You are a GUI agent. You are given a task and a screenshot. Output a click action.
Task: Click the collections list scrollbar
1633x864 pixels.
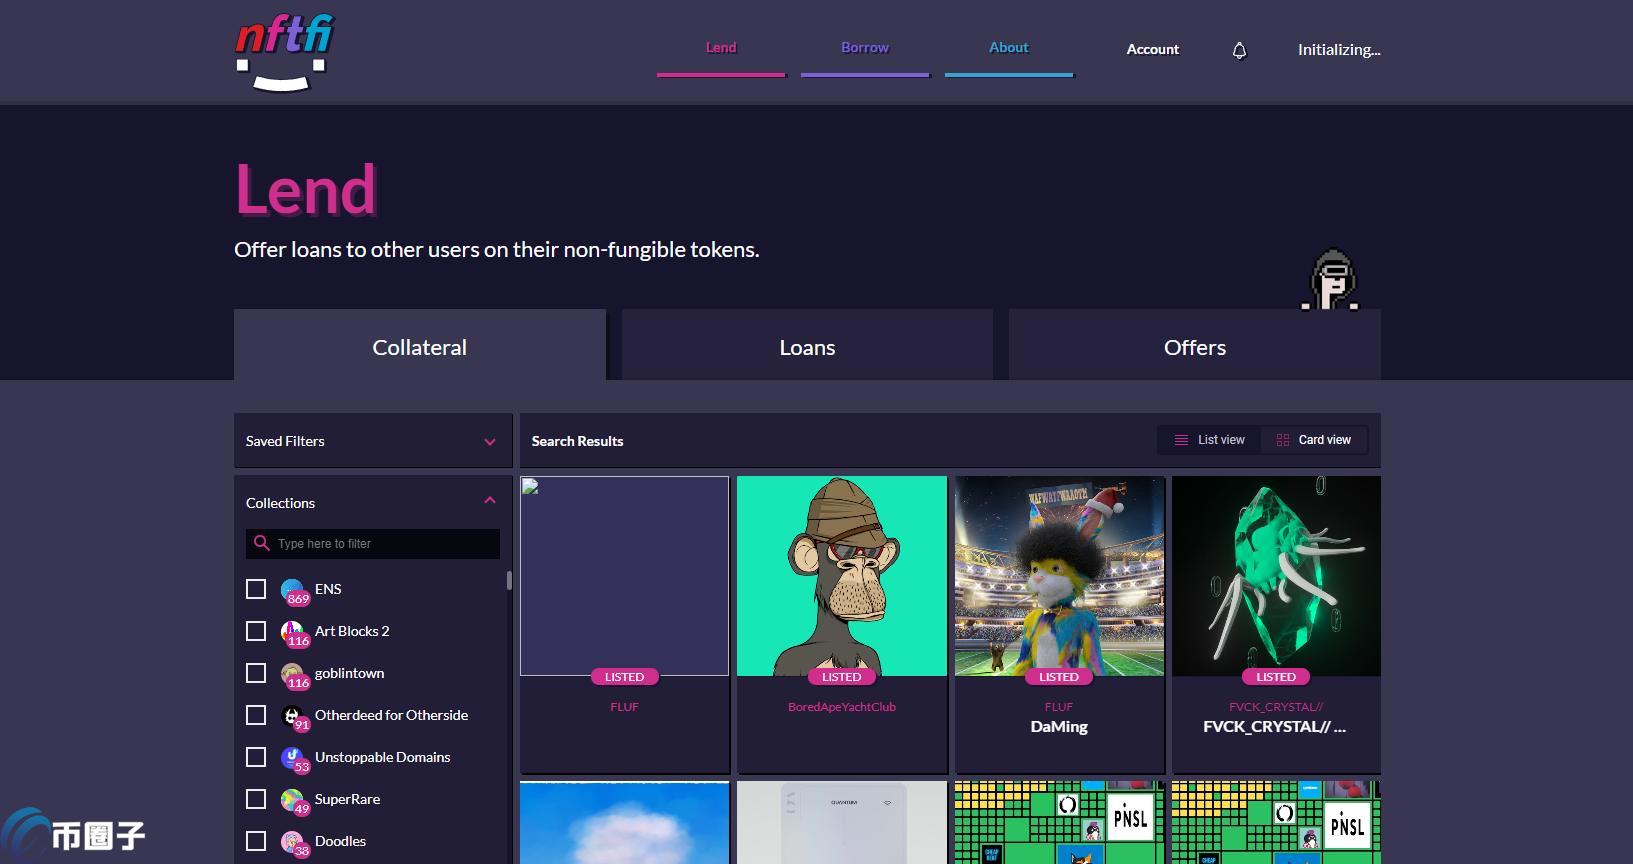click(509, 580)
